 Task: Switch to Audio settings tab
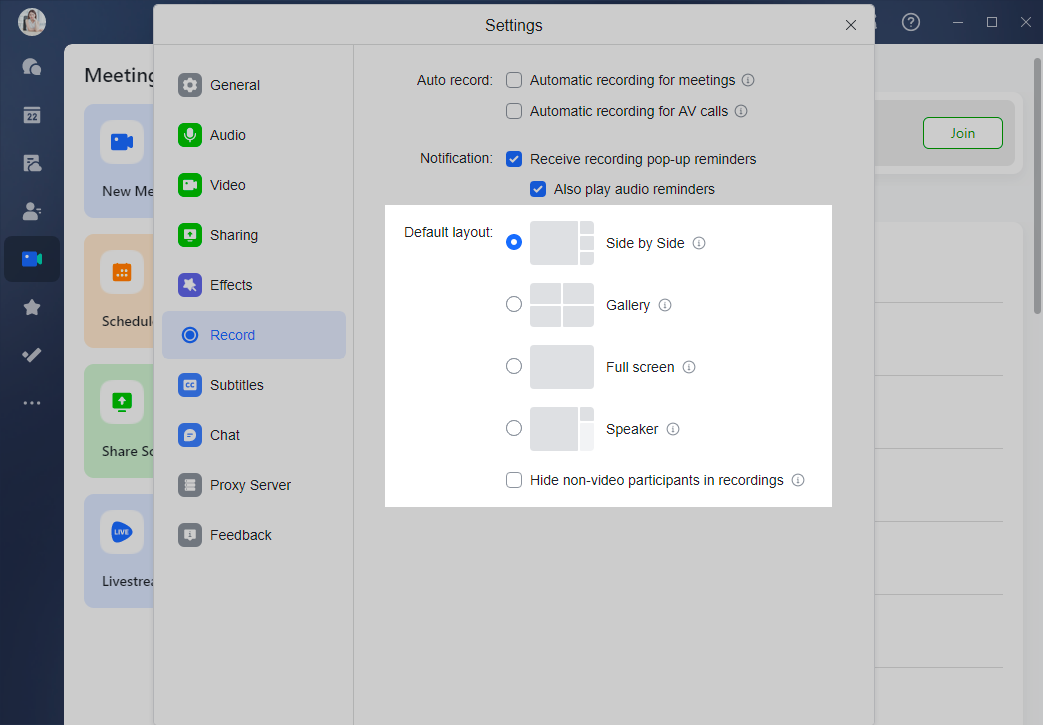[253, 135]
